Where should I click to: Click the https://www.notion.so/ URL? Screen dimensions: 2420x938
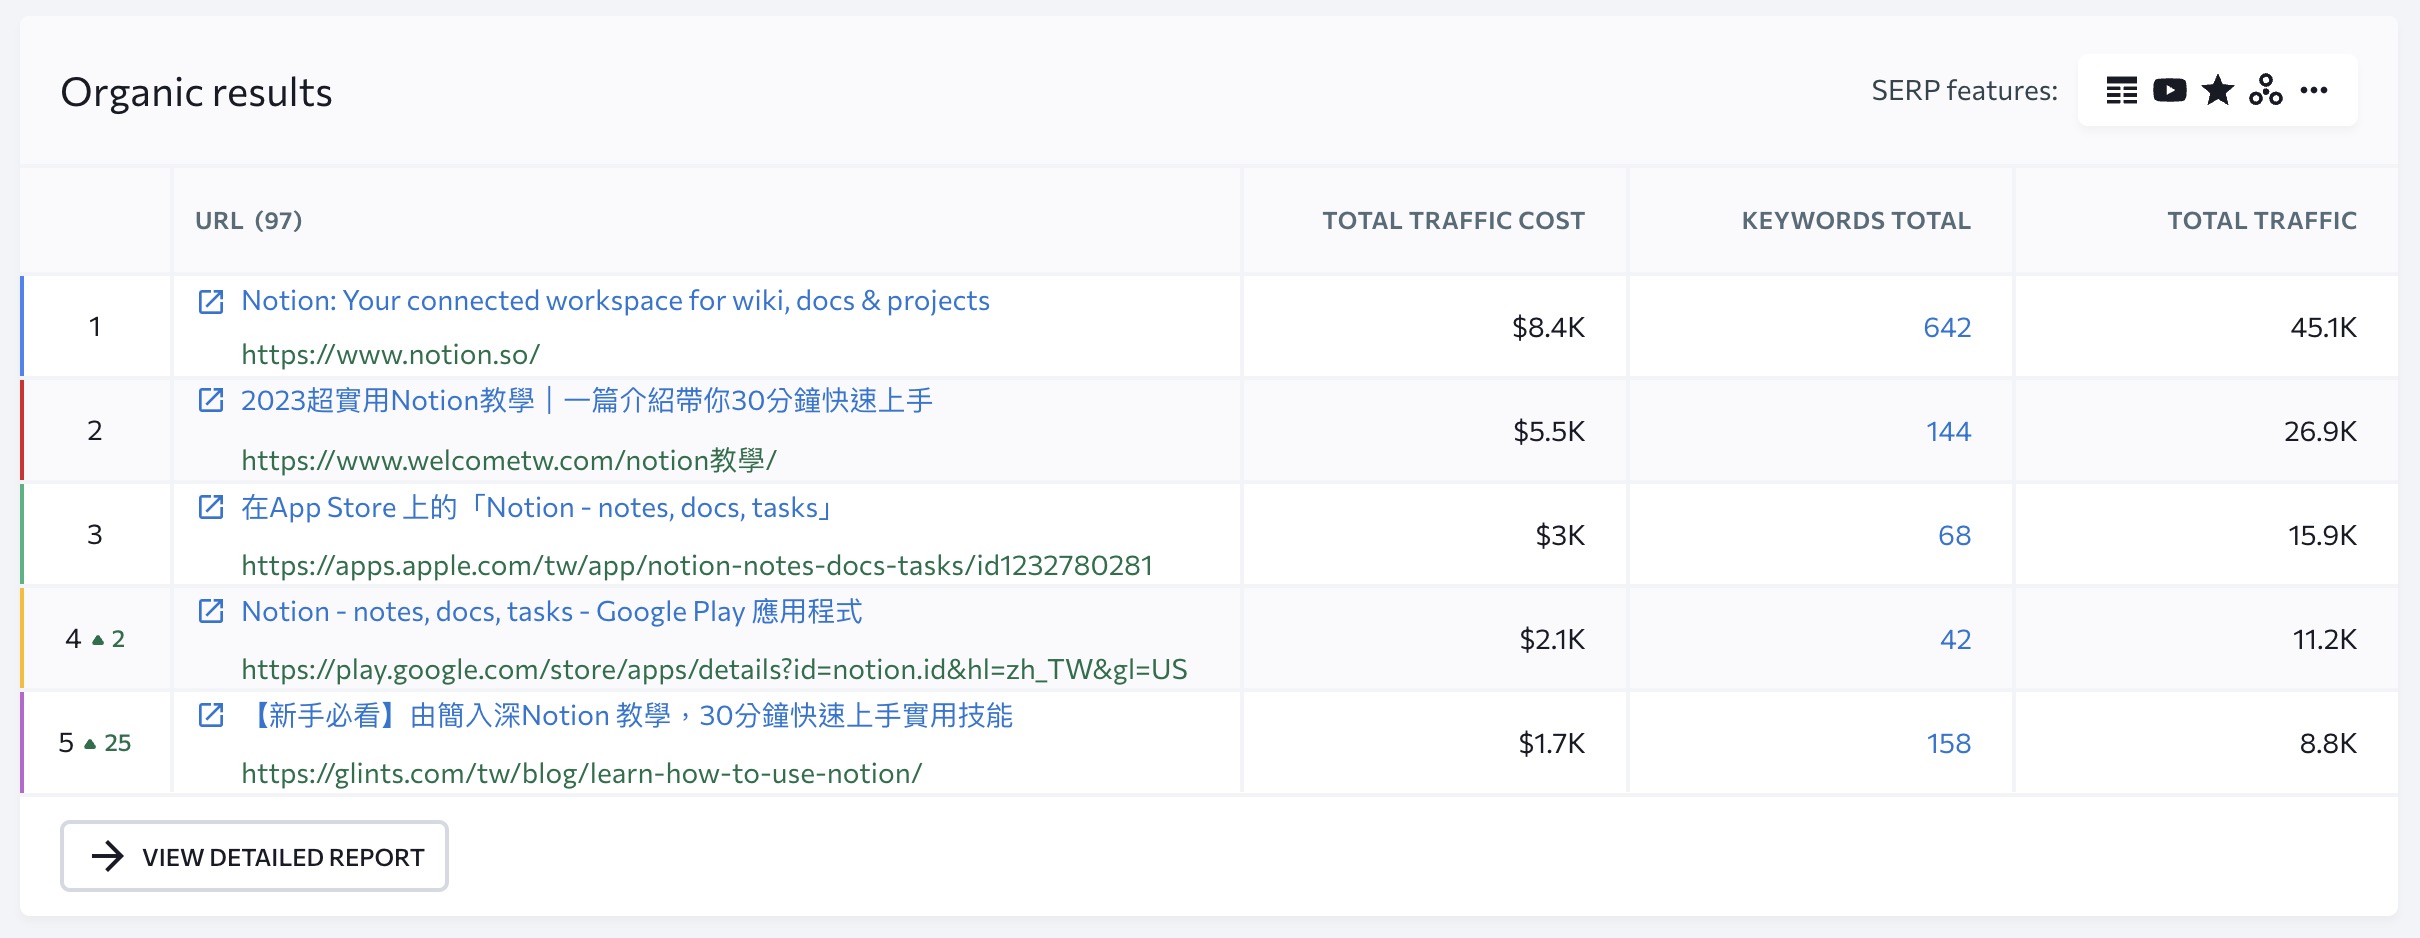click(391, 355)
